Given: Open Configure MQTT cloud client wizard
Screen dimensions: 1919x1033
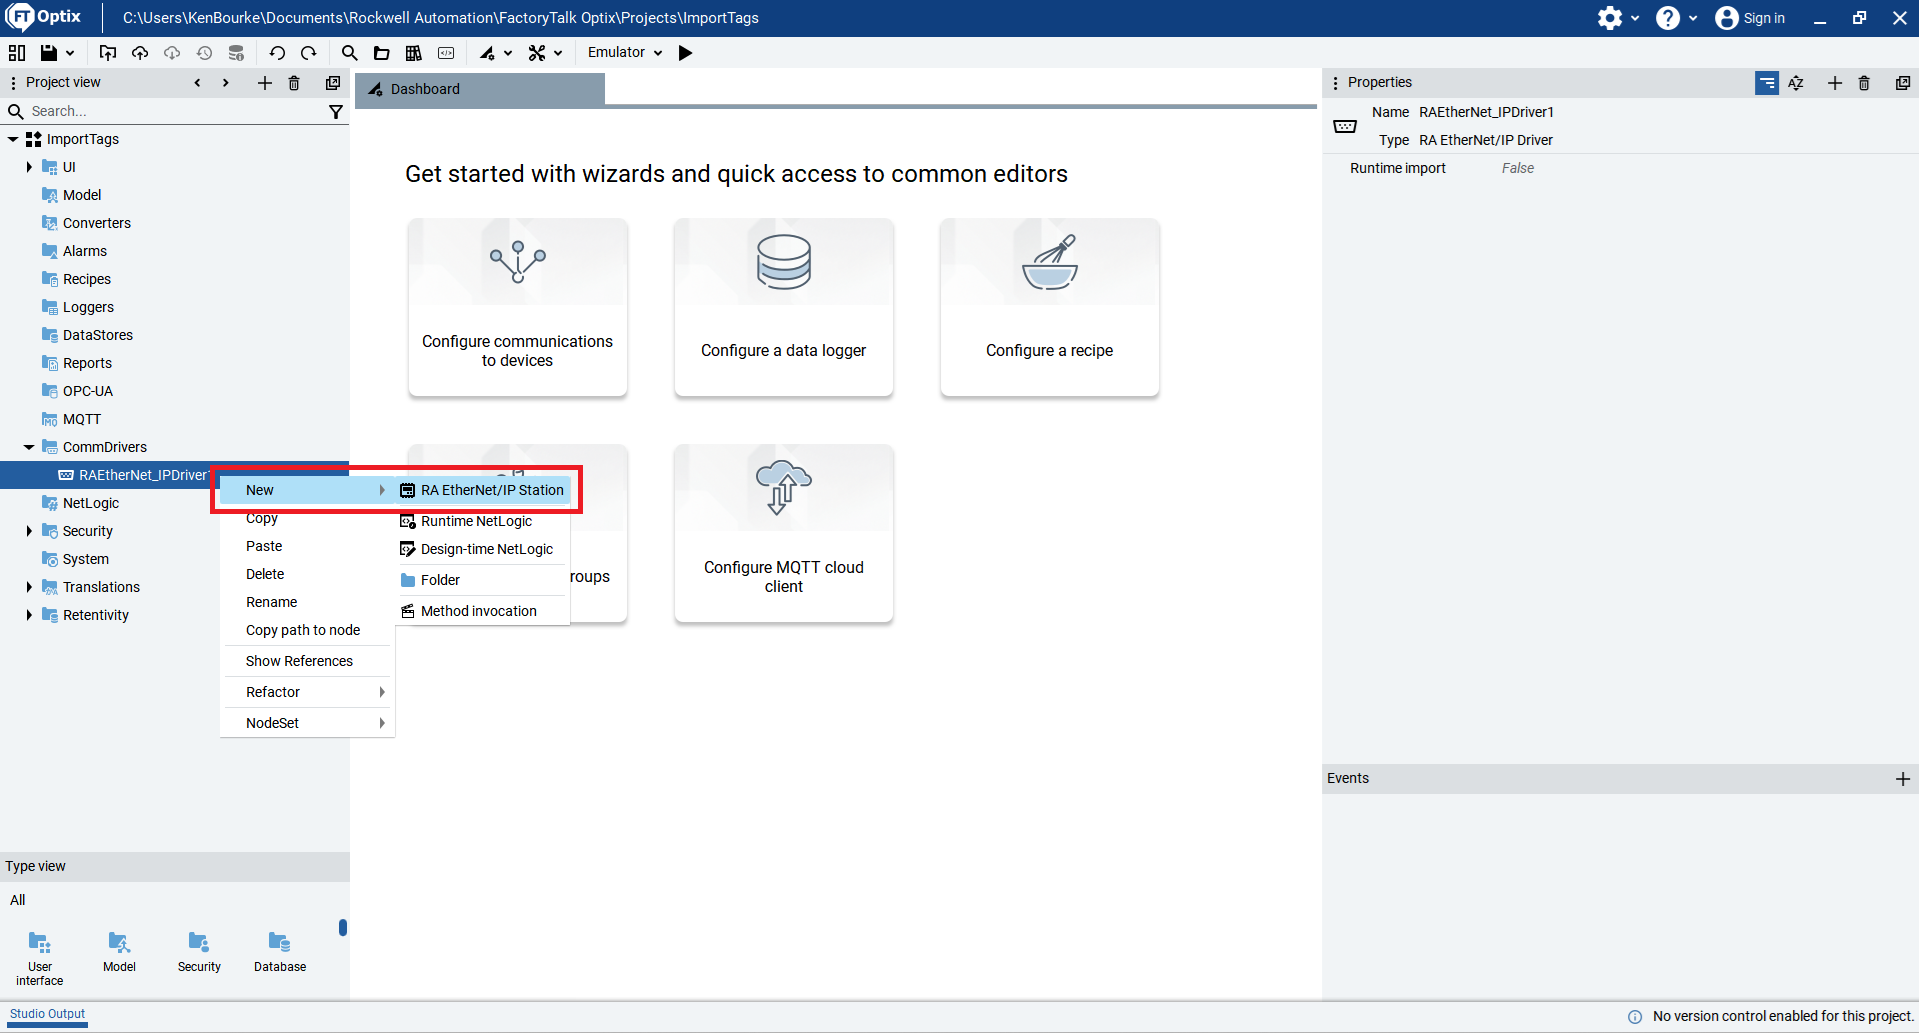Looking at the screenshot, I should coord(784,534).
